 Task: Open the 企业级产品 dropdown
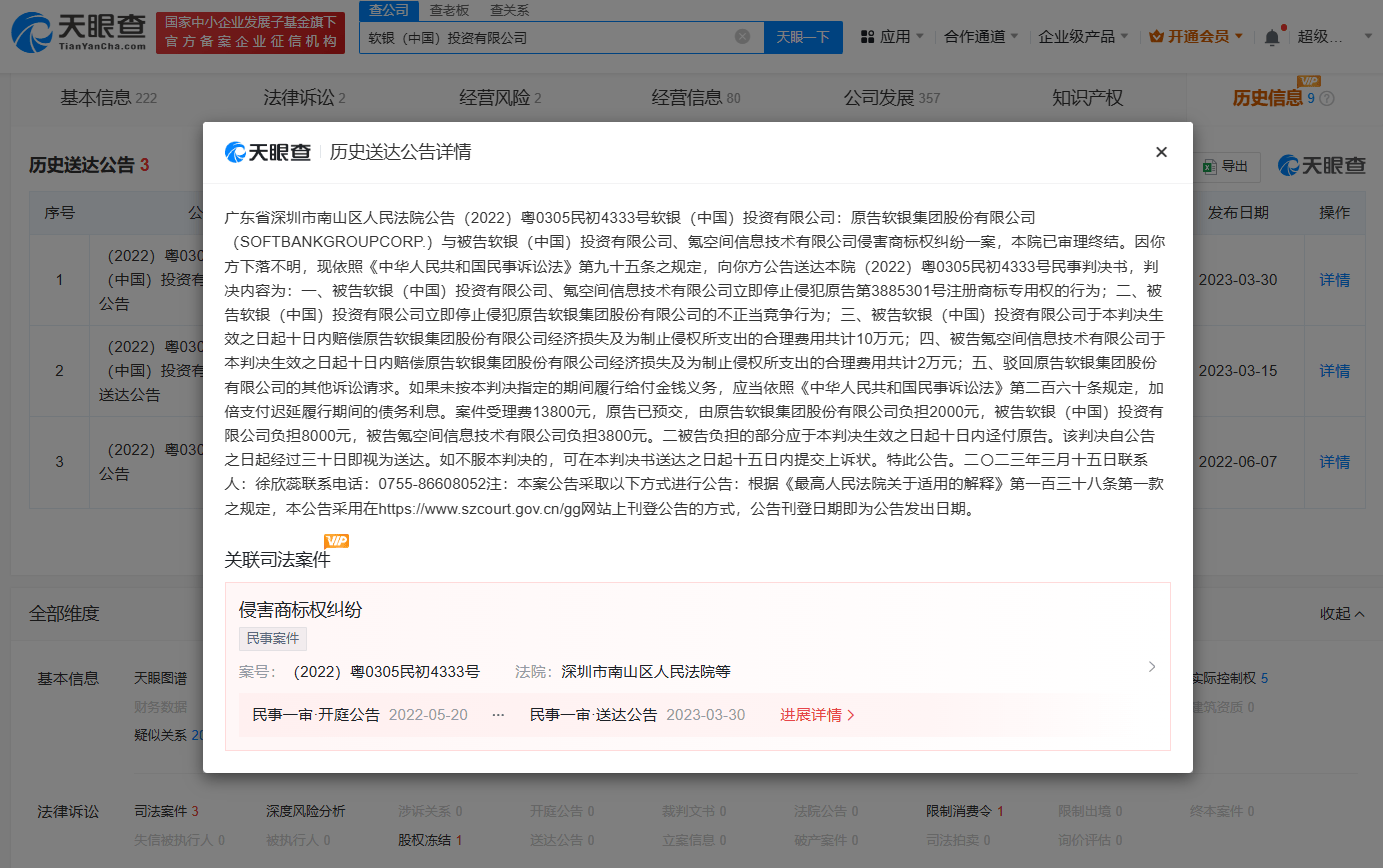click(x=1084, y=37)
